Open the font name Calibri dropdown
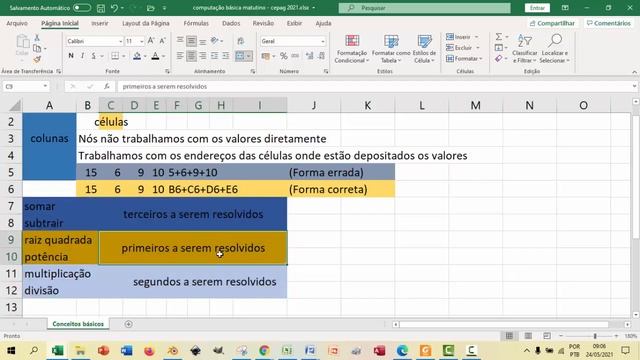Viewport: 640px width, 360px height. click(x=120, y=41)
